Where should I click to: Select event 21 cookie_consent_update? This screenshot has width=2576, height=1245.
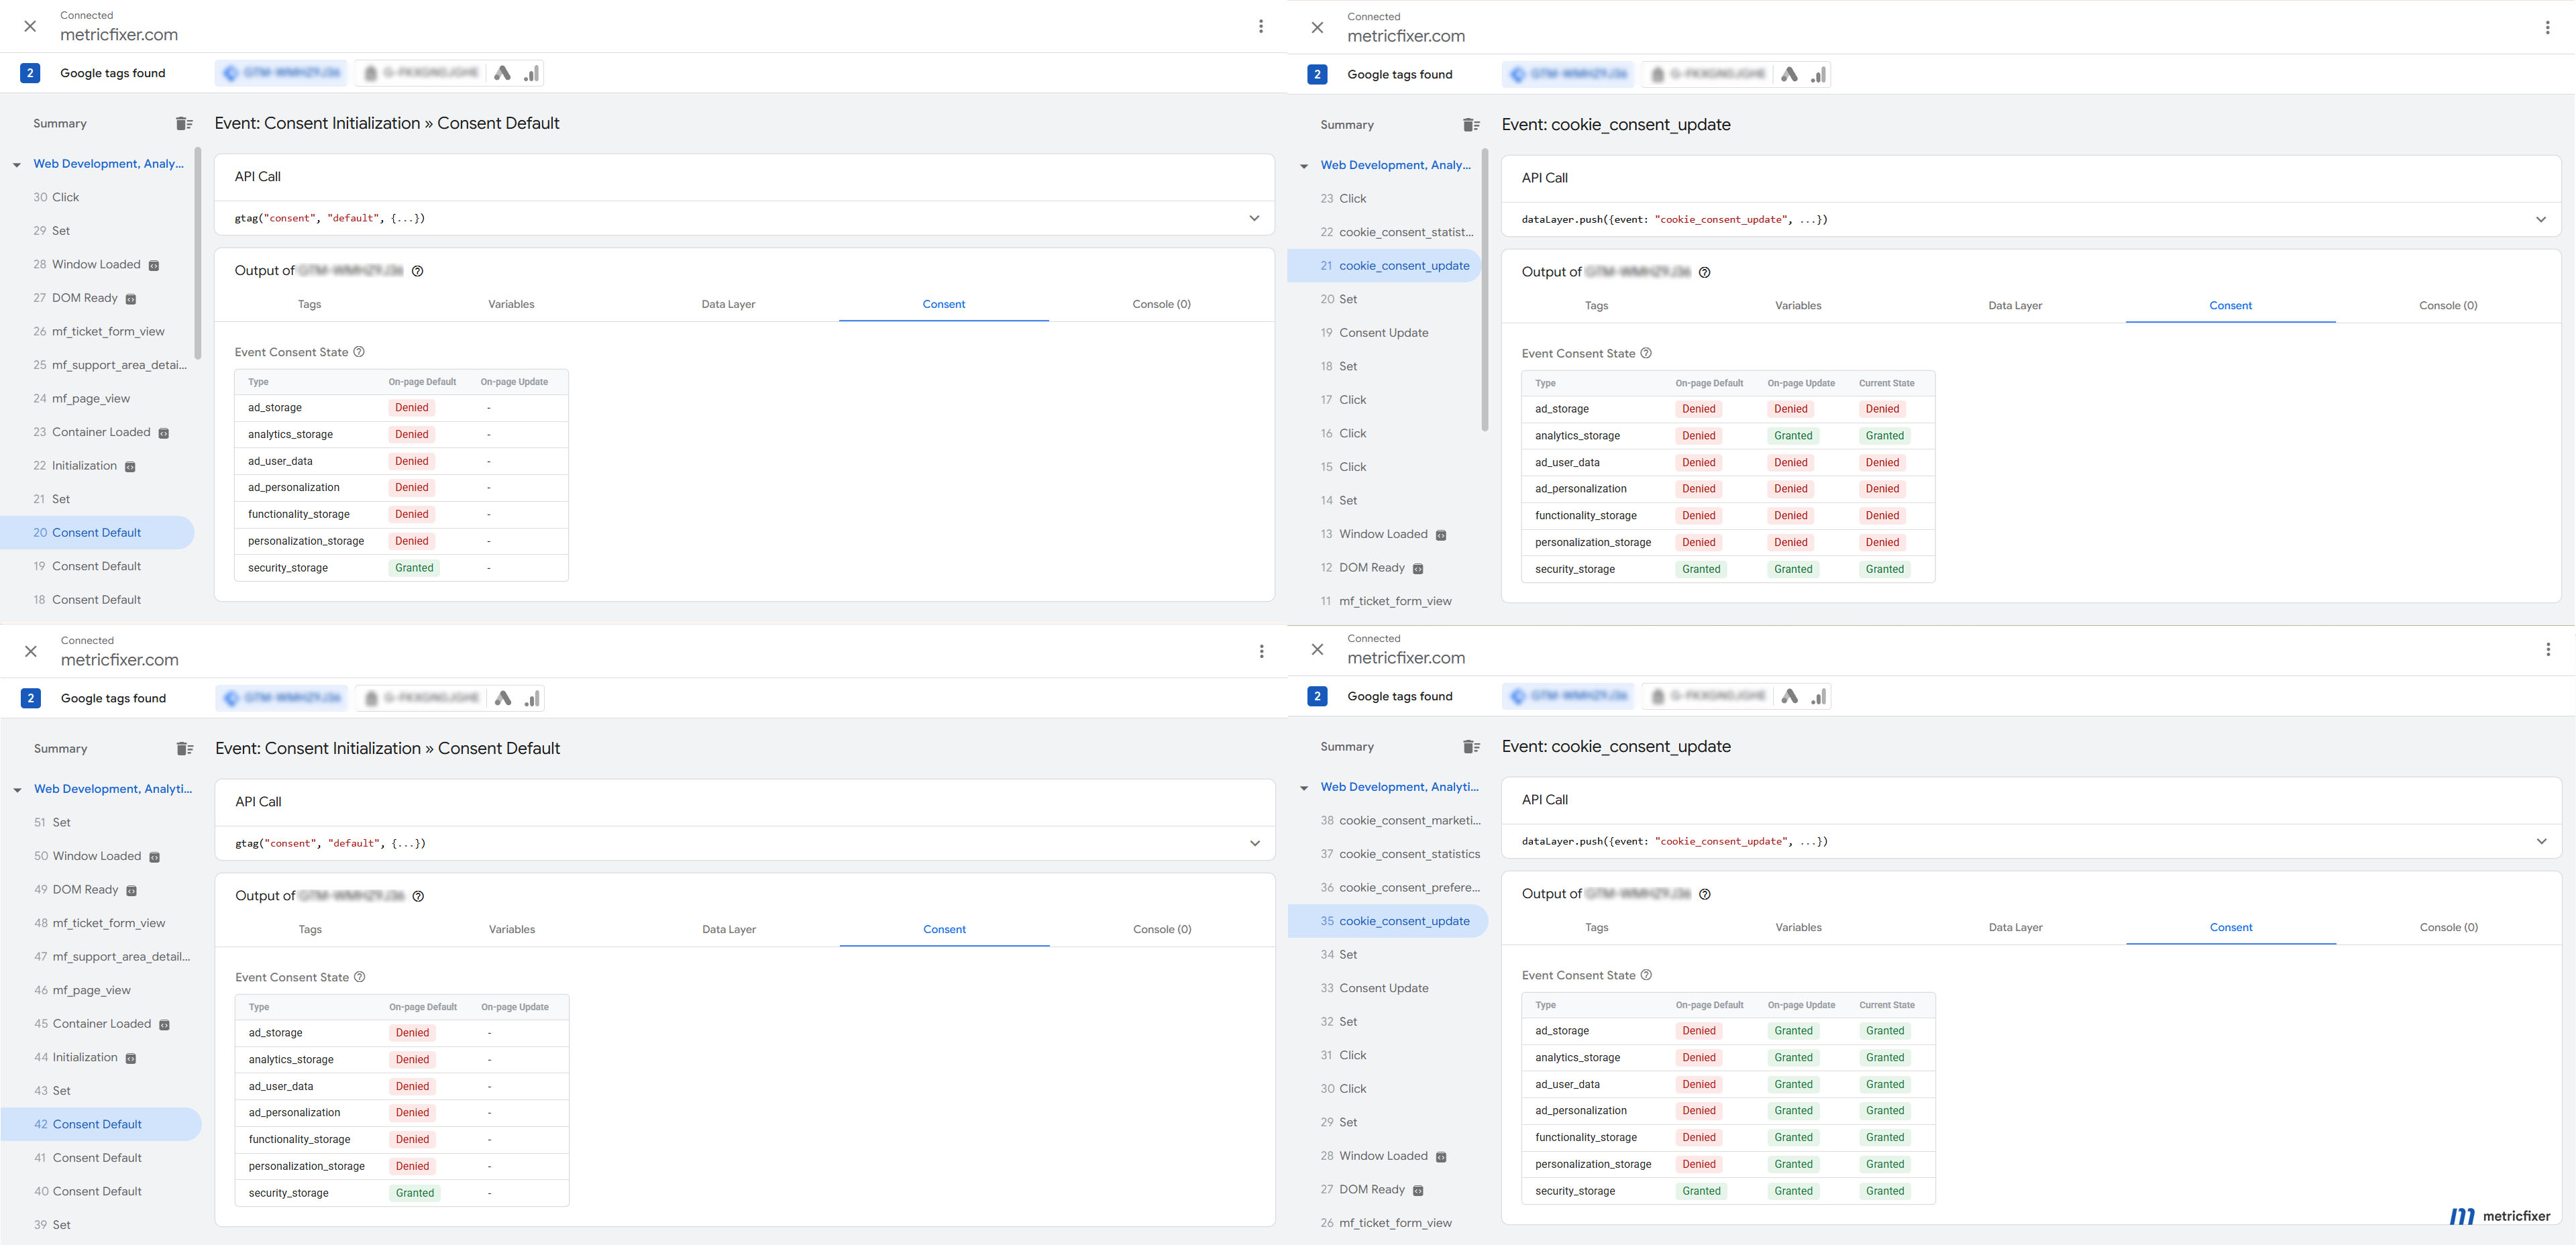[x=1384, y=266]
